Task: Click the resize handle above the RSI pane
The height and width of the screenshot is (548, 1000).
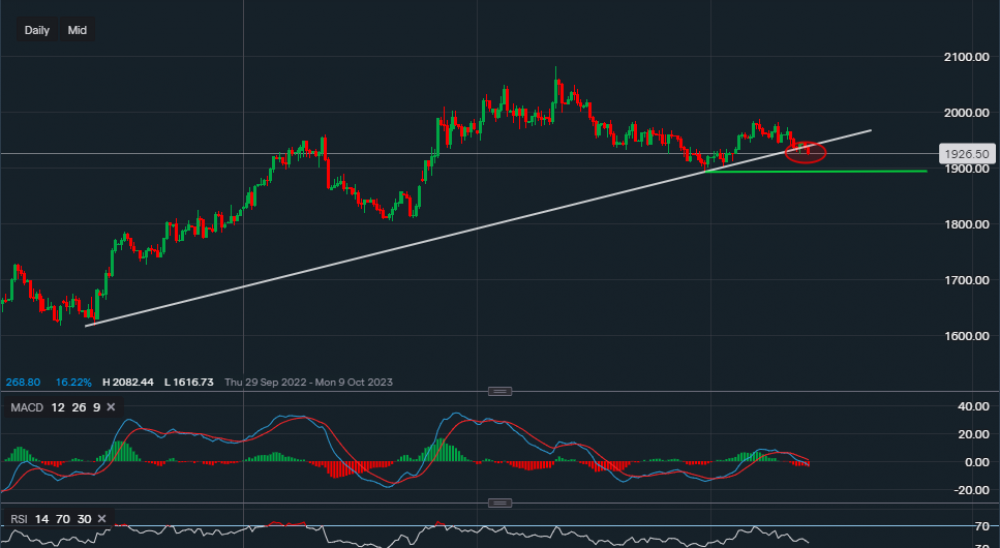Action: click(500, 503)
